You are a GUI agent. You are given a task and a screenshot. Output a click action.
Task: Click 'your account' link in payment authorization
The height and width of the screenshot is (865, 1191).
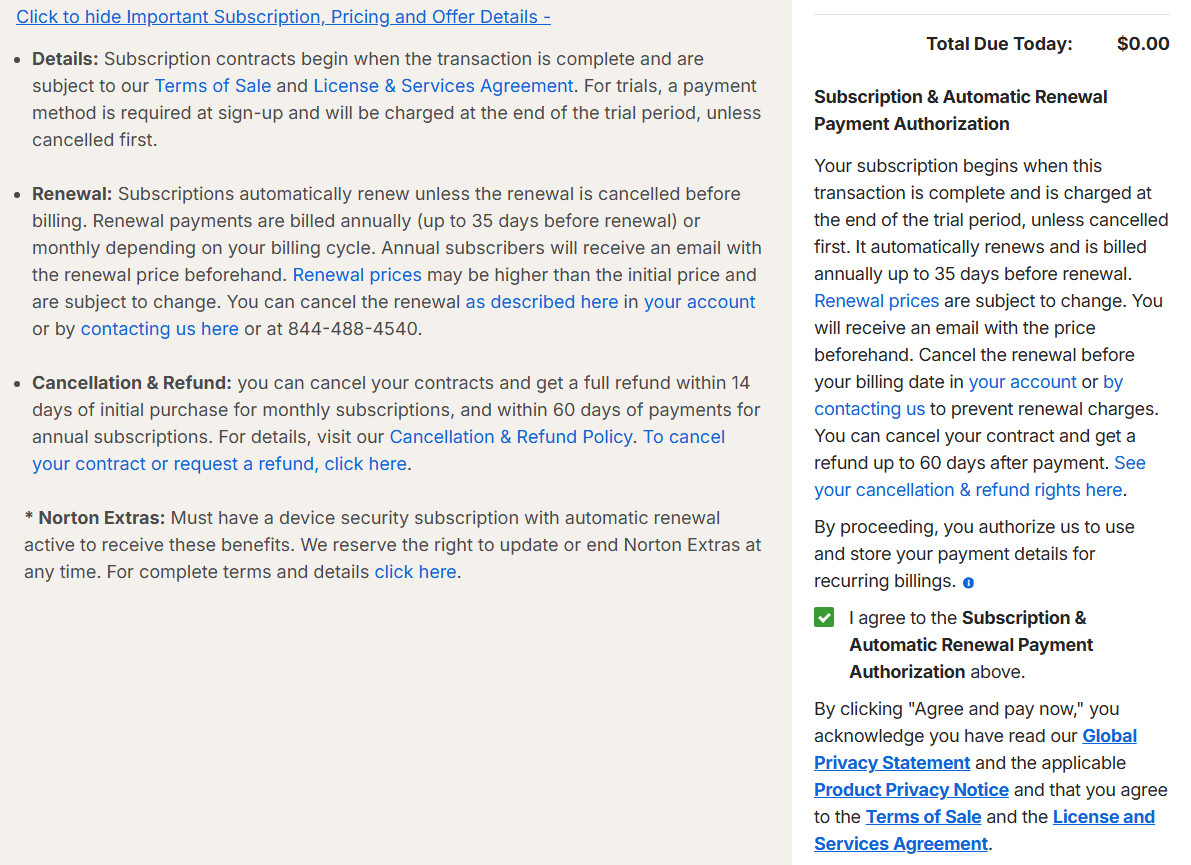point(1022,382)
